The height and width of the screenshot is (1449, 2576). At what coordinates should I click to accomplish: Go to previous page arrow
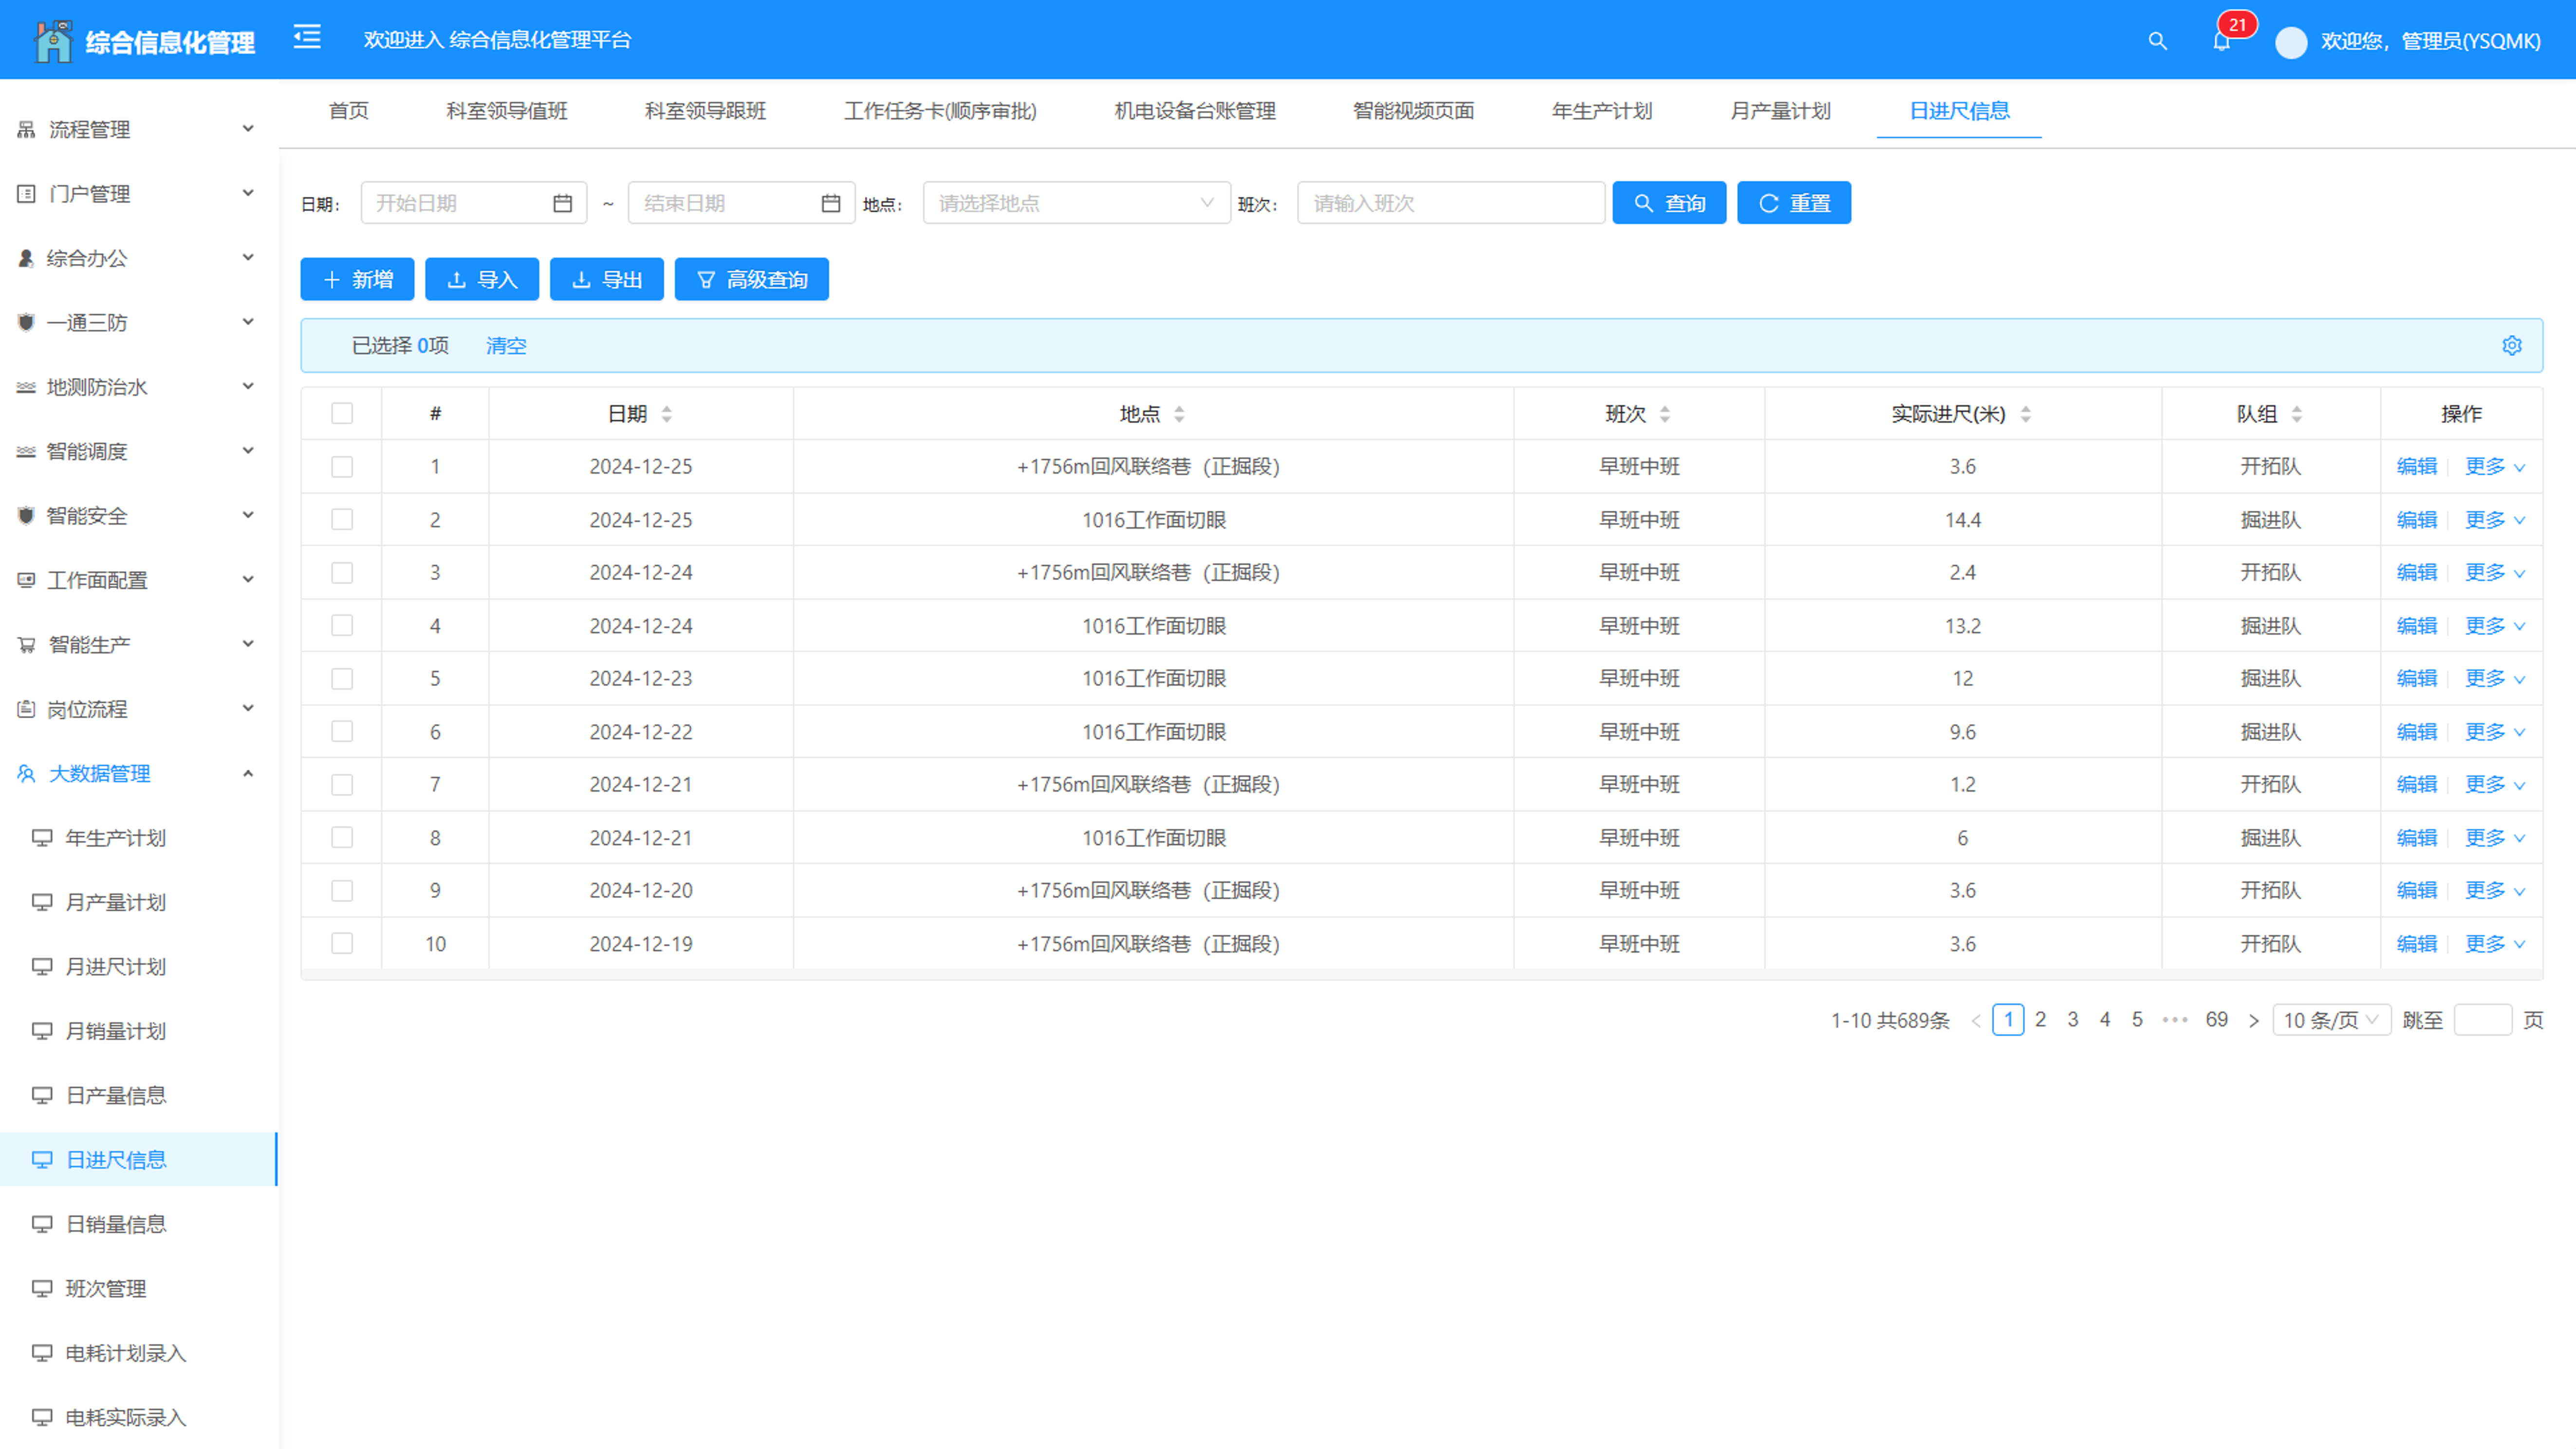pos(1976,1020)
